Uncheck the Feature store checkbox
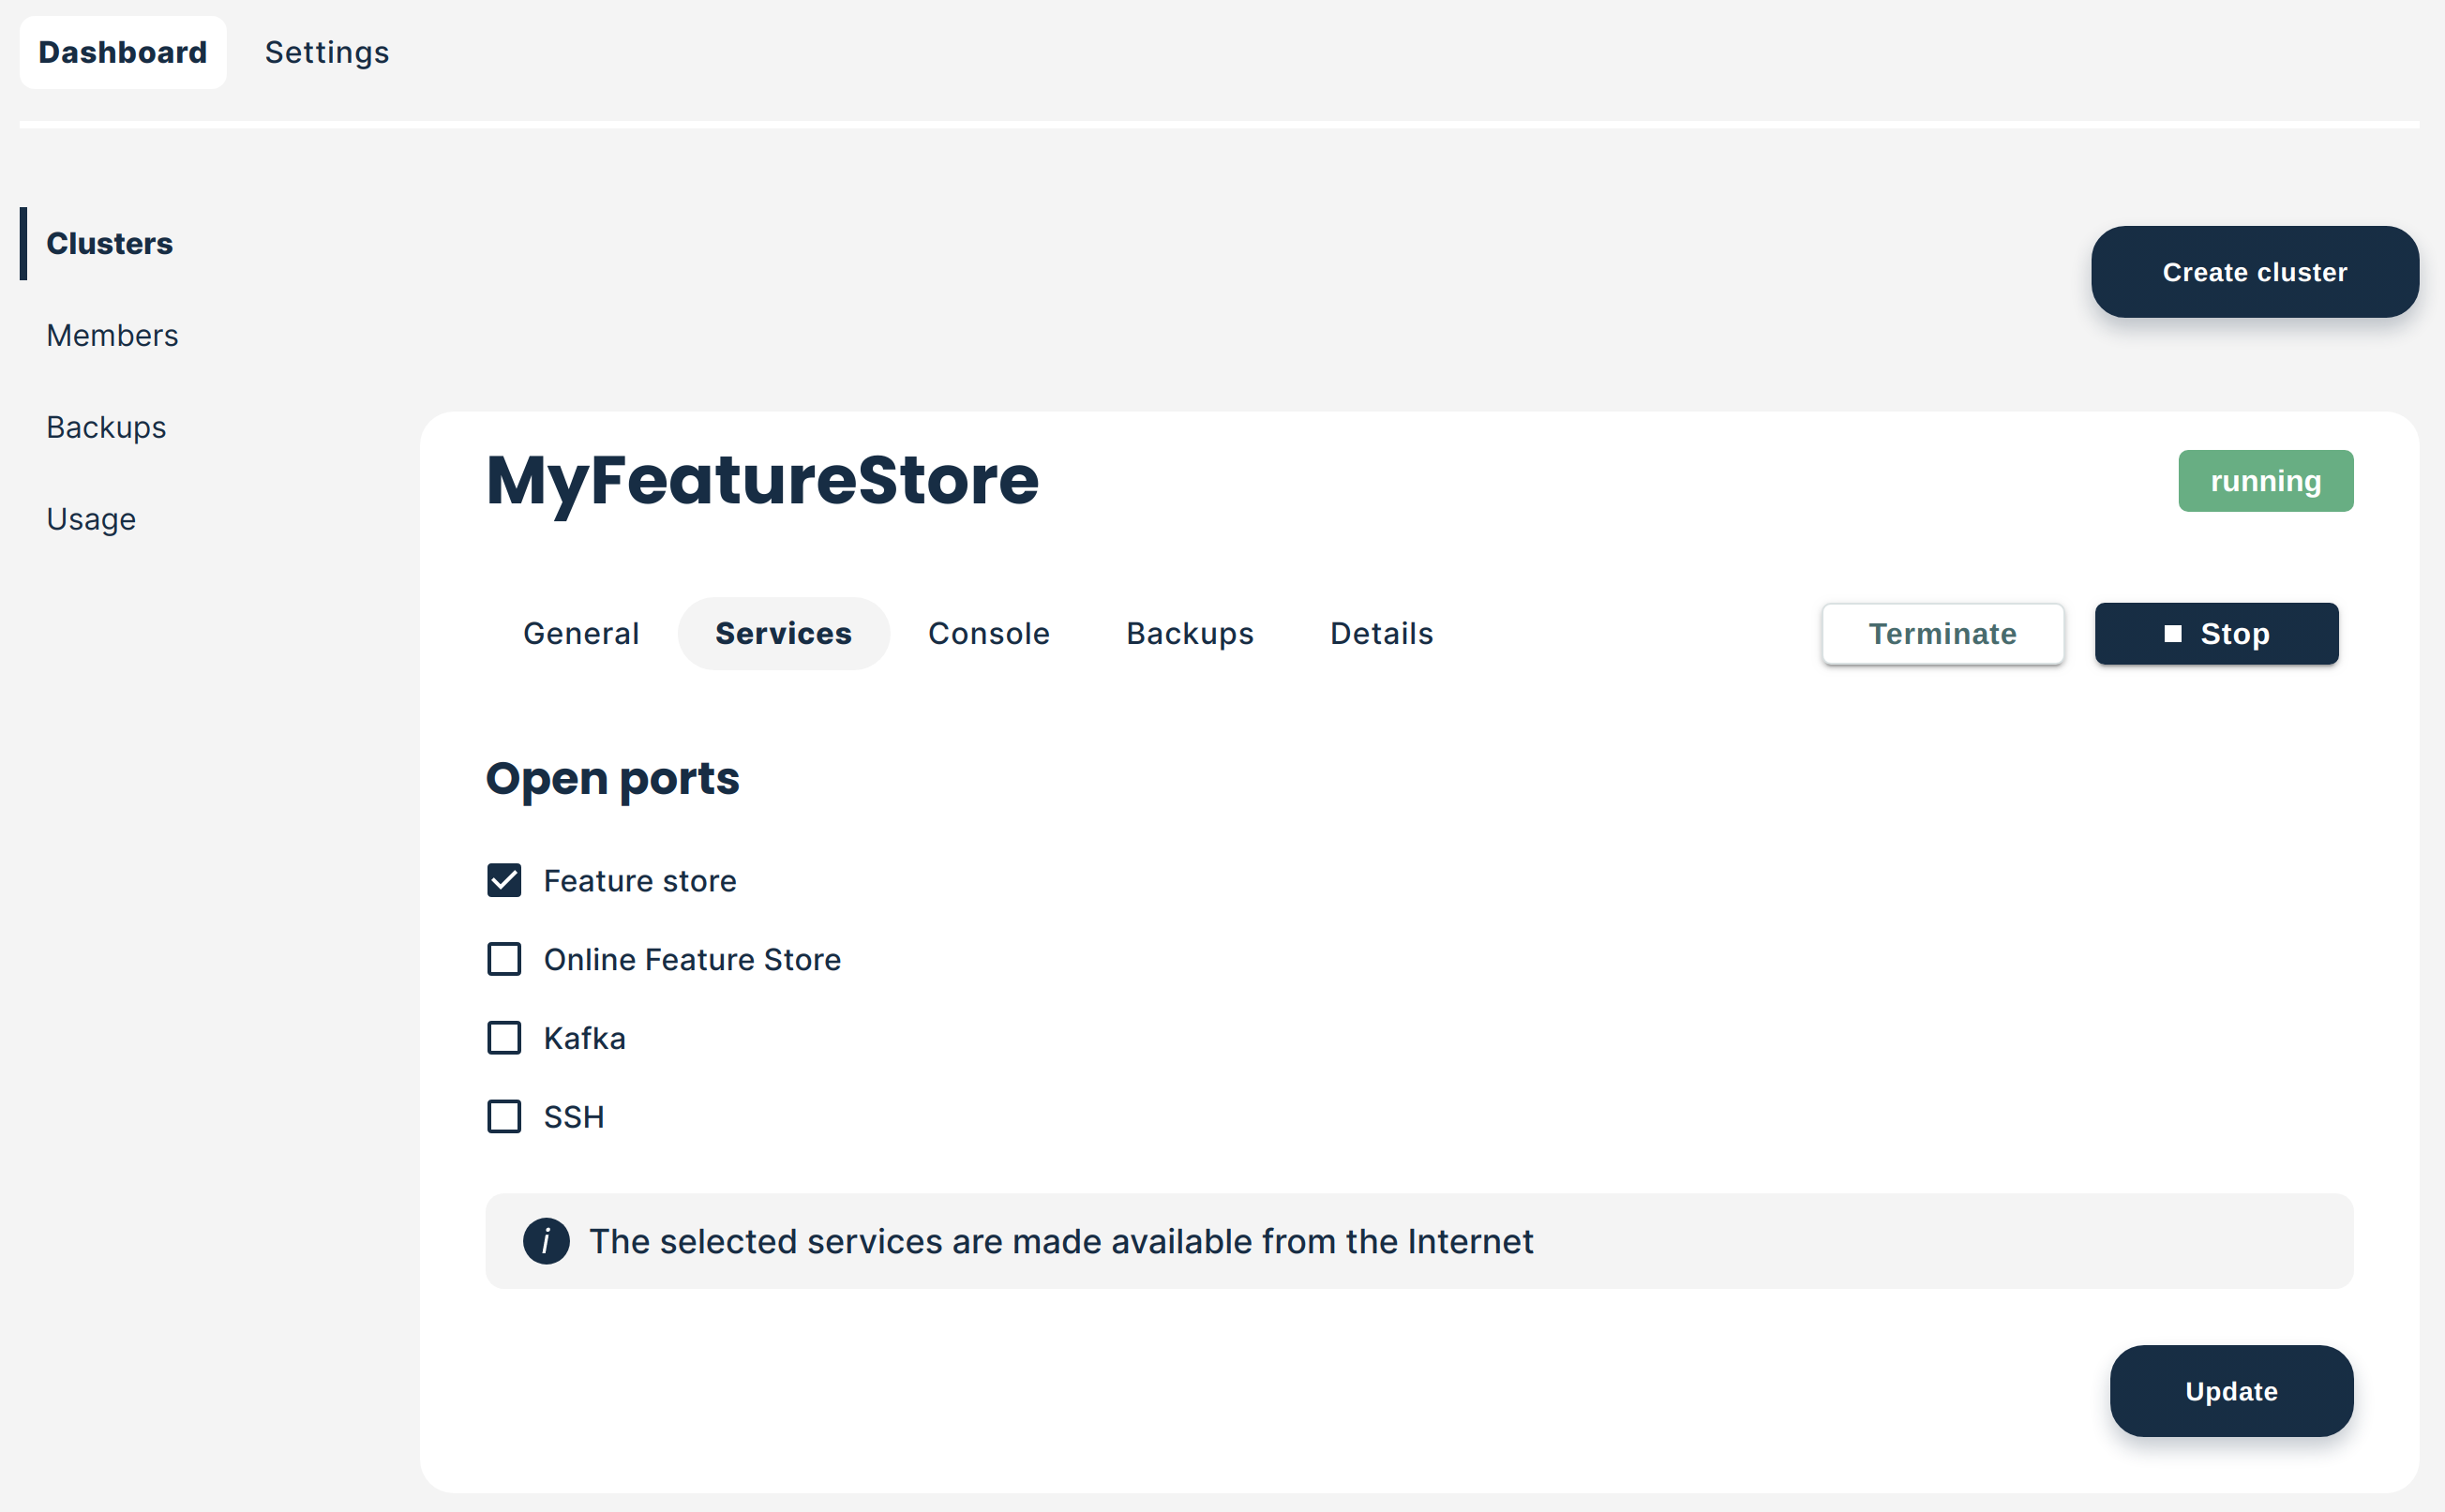 504,881
